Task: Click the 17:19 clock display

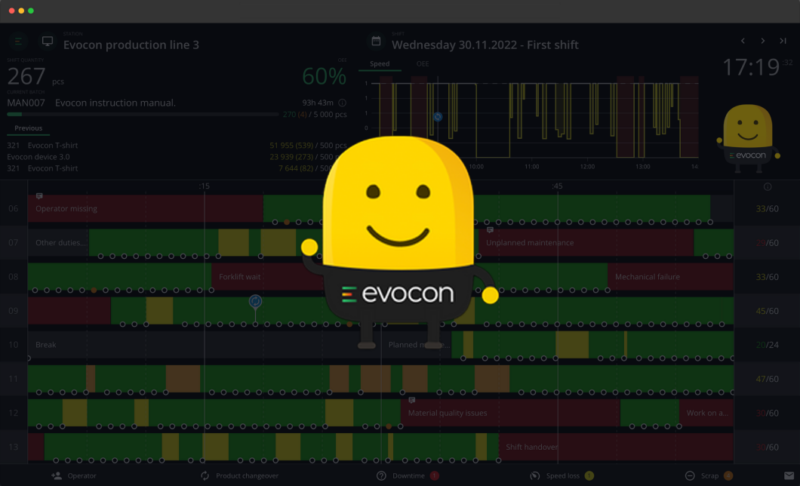Action: [751, 67]
